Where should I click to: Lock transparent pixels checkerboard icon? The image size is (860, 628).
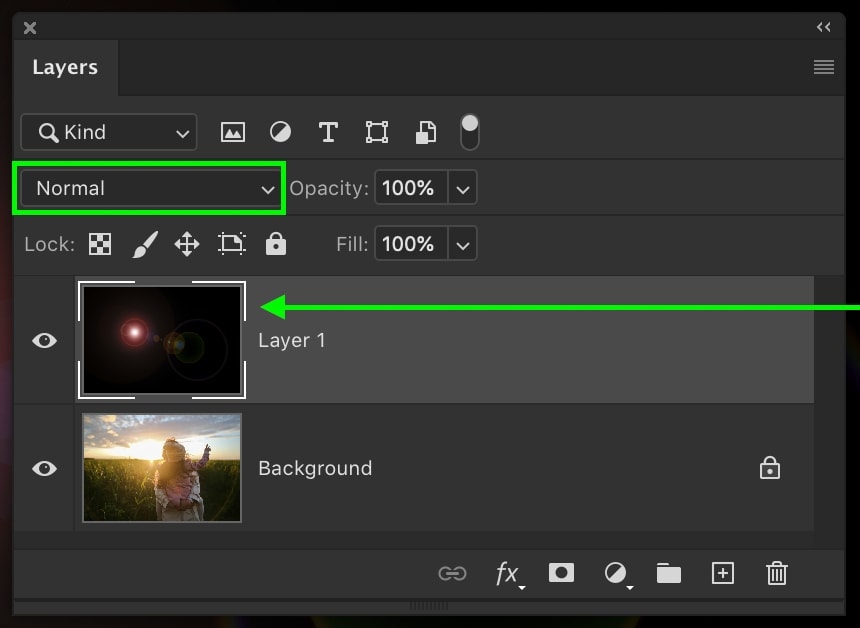coord(100,244)
